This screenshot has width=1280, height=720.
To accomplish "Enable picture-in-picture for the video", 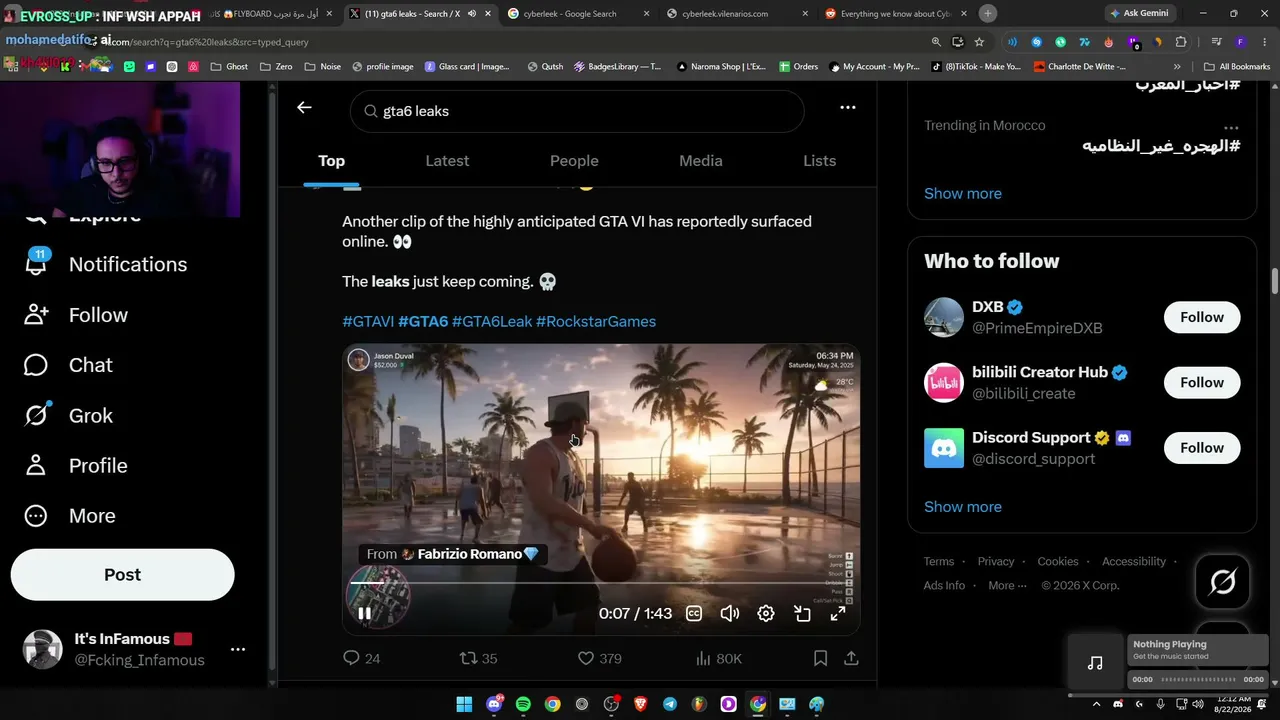I will [802, 614].
